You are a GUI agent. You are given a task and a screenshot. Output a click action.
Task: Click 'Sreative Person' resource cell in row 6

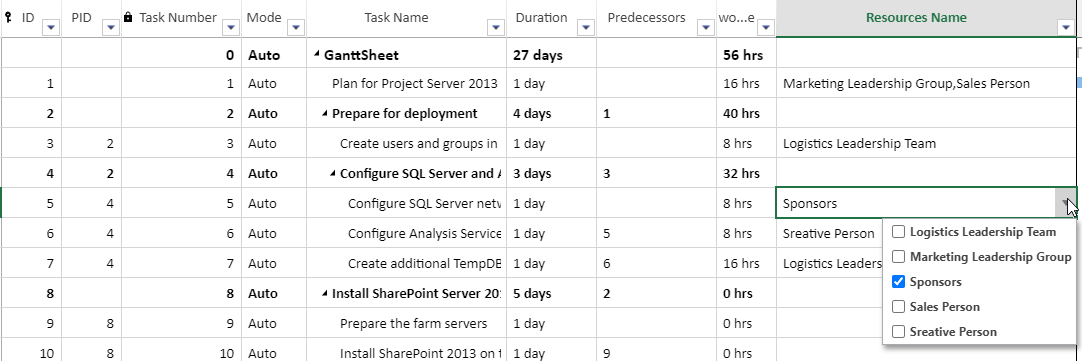pyautogui.click(x=829, y=233)
